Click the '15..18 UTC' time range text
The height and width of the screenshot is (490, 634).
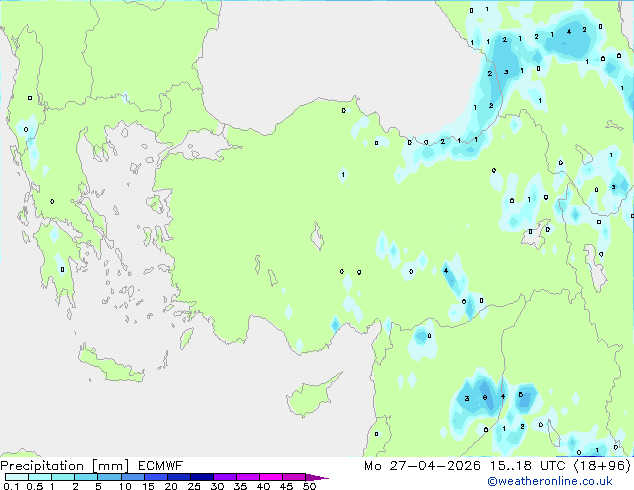pos(527,466)
